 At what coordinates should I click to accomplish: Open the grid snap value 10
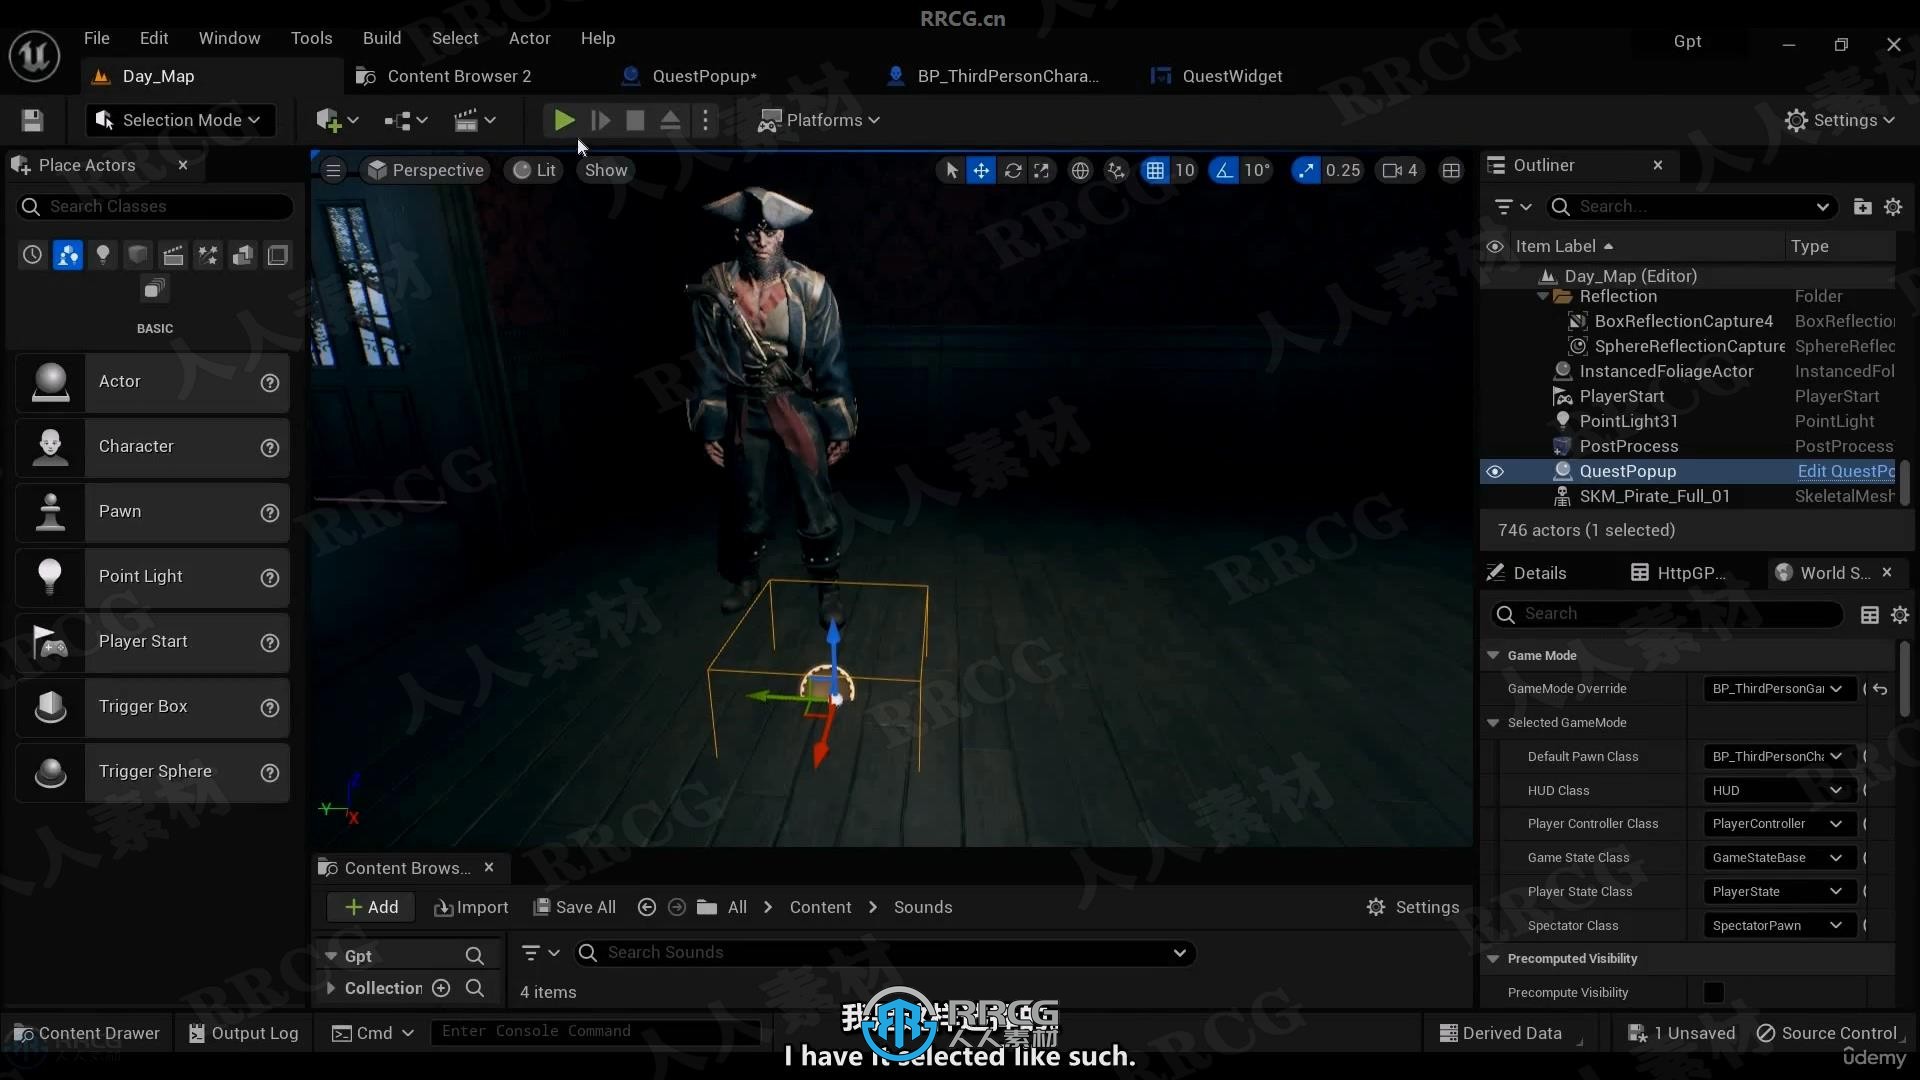click(1185, 170)
